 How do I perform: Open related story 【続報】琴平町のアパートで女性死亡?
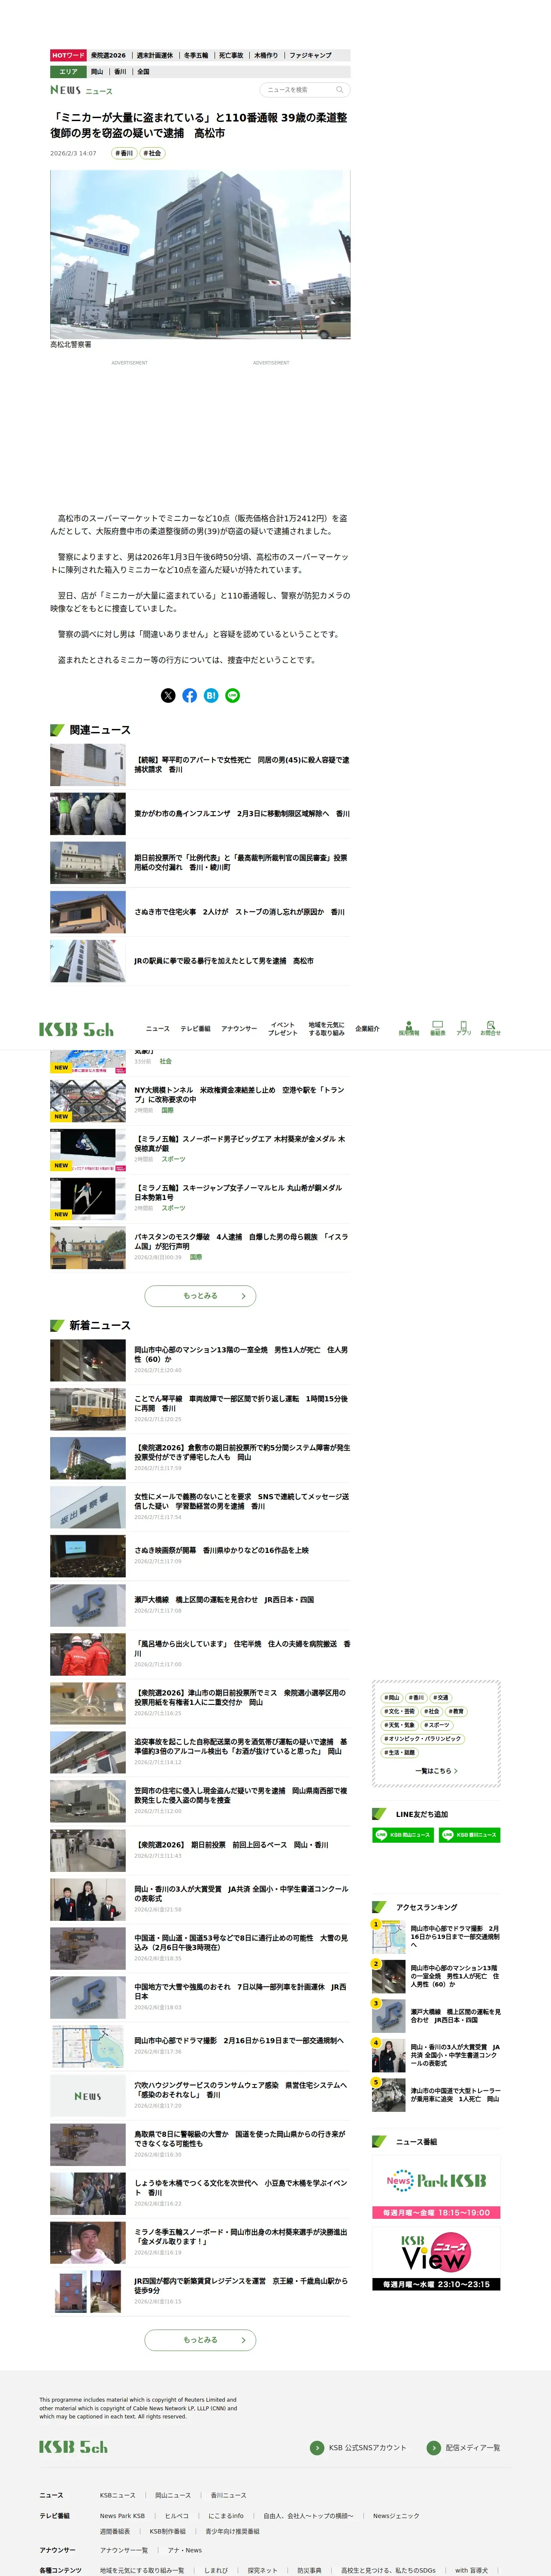coord(241,765)
